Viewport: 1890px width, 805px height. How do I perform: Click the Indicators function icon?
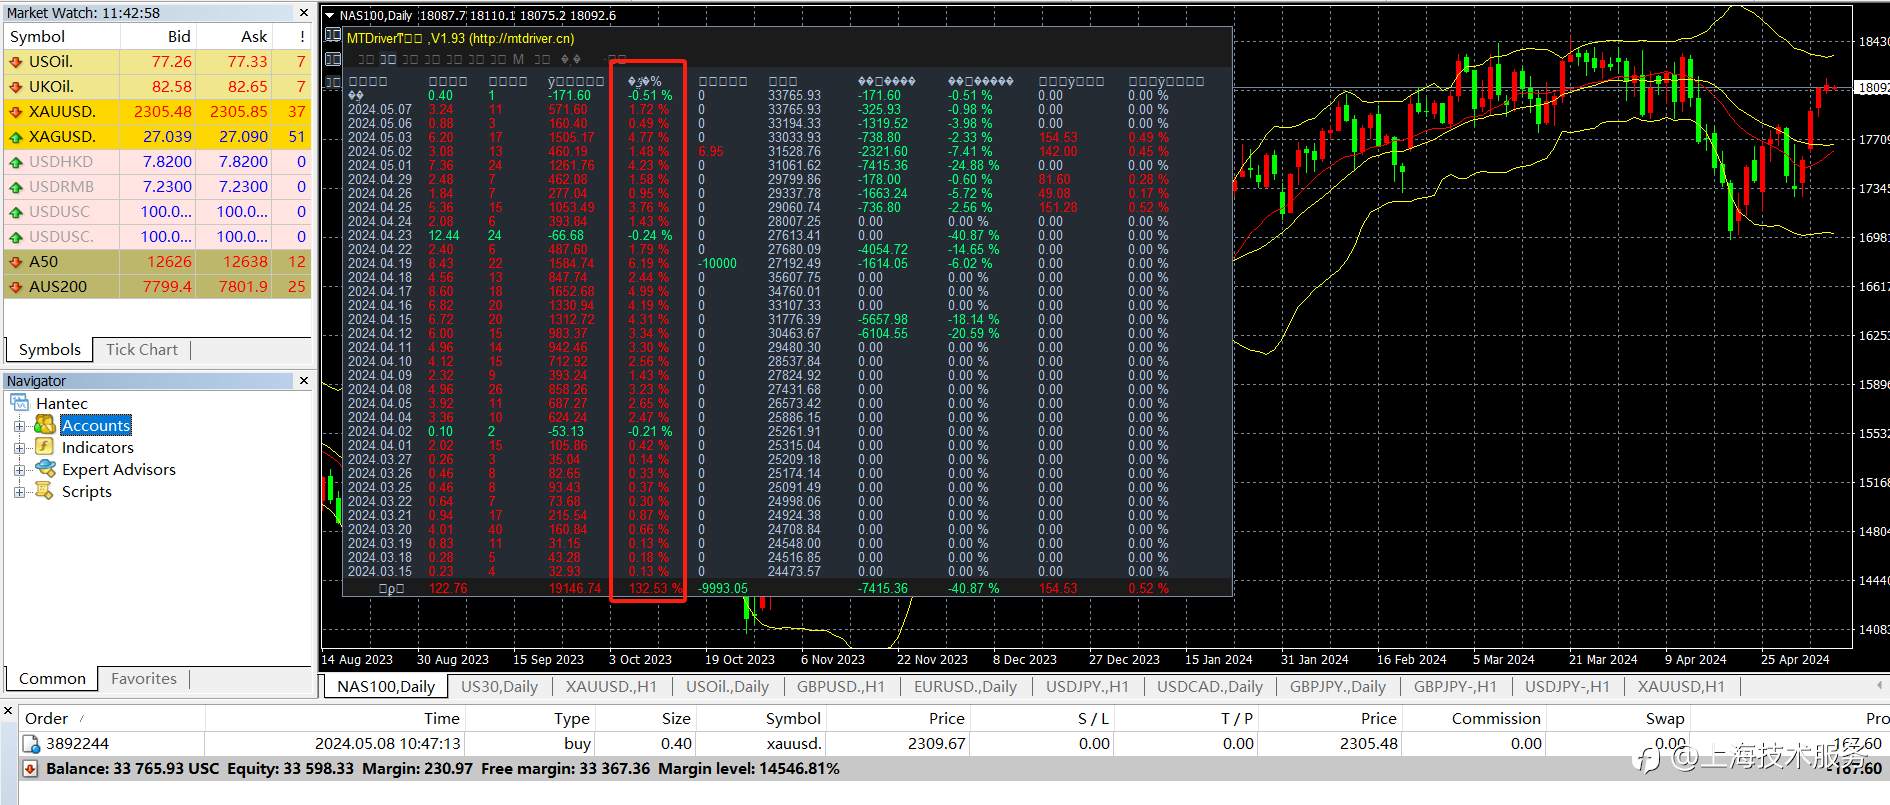coord(44,447)
